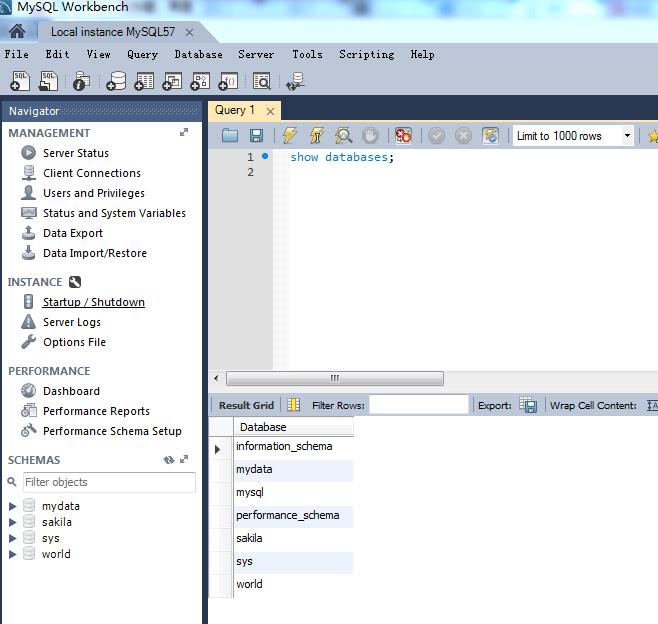Toggle auto-commit mode icon
This screenshot has width=658, height=624.
(x=490, y=136)
